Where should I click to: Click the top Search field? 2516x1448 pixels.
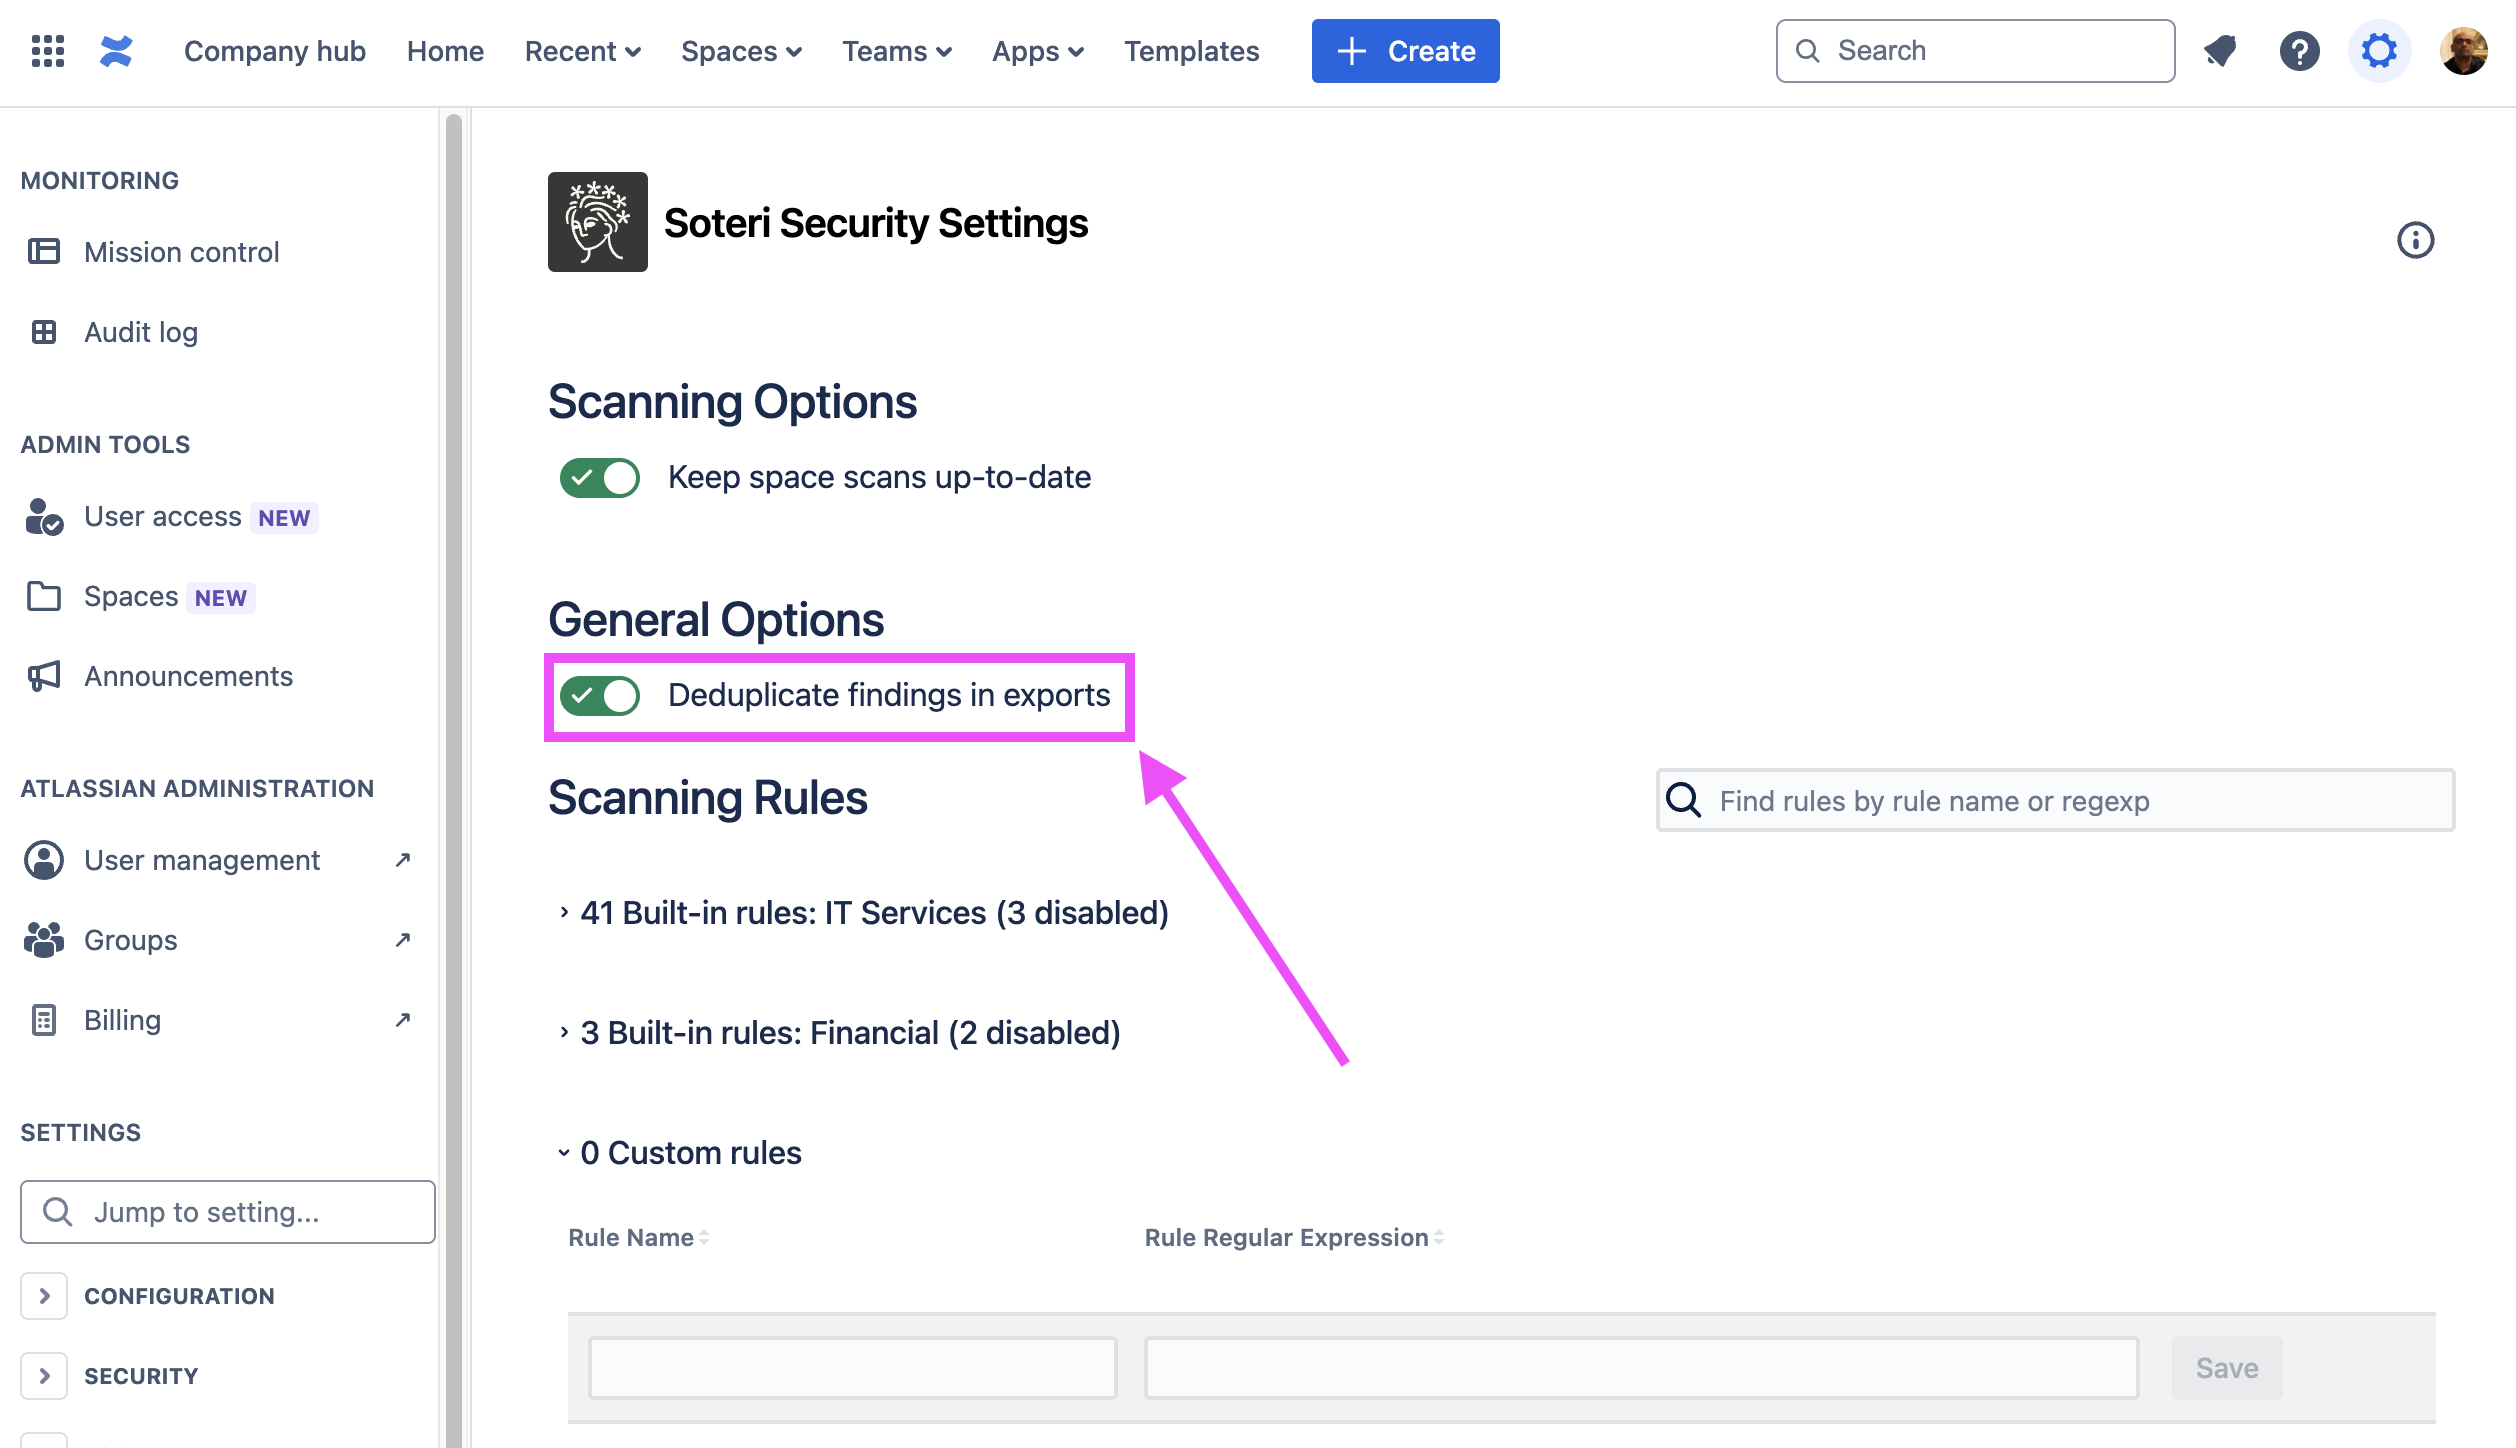1975,51
